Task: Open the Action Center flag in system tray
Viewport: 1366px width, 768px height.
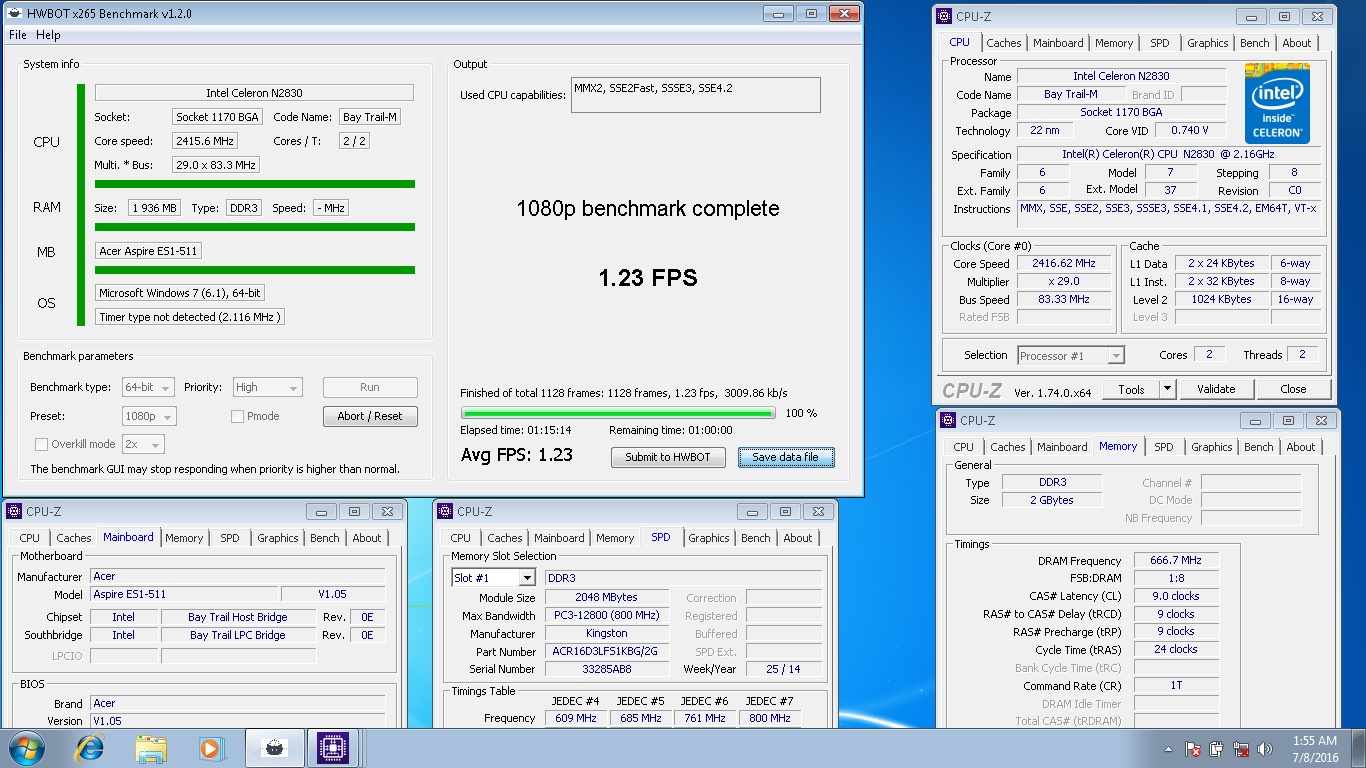Action: 1192,749
